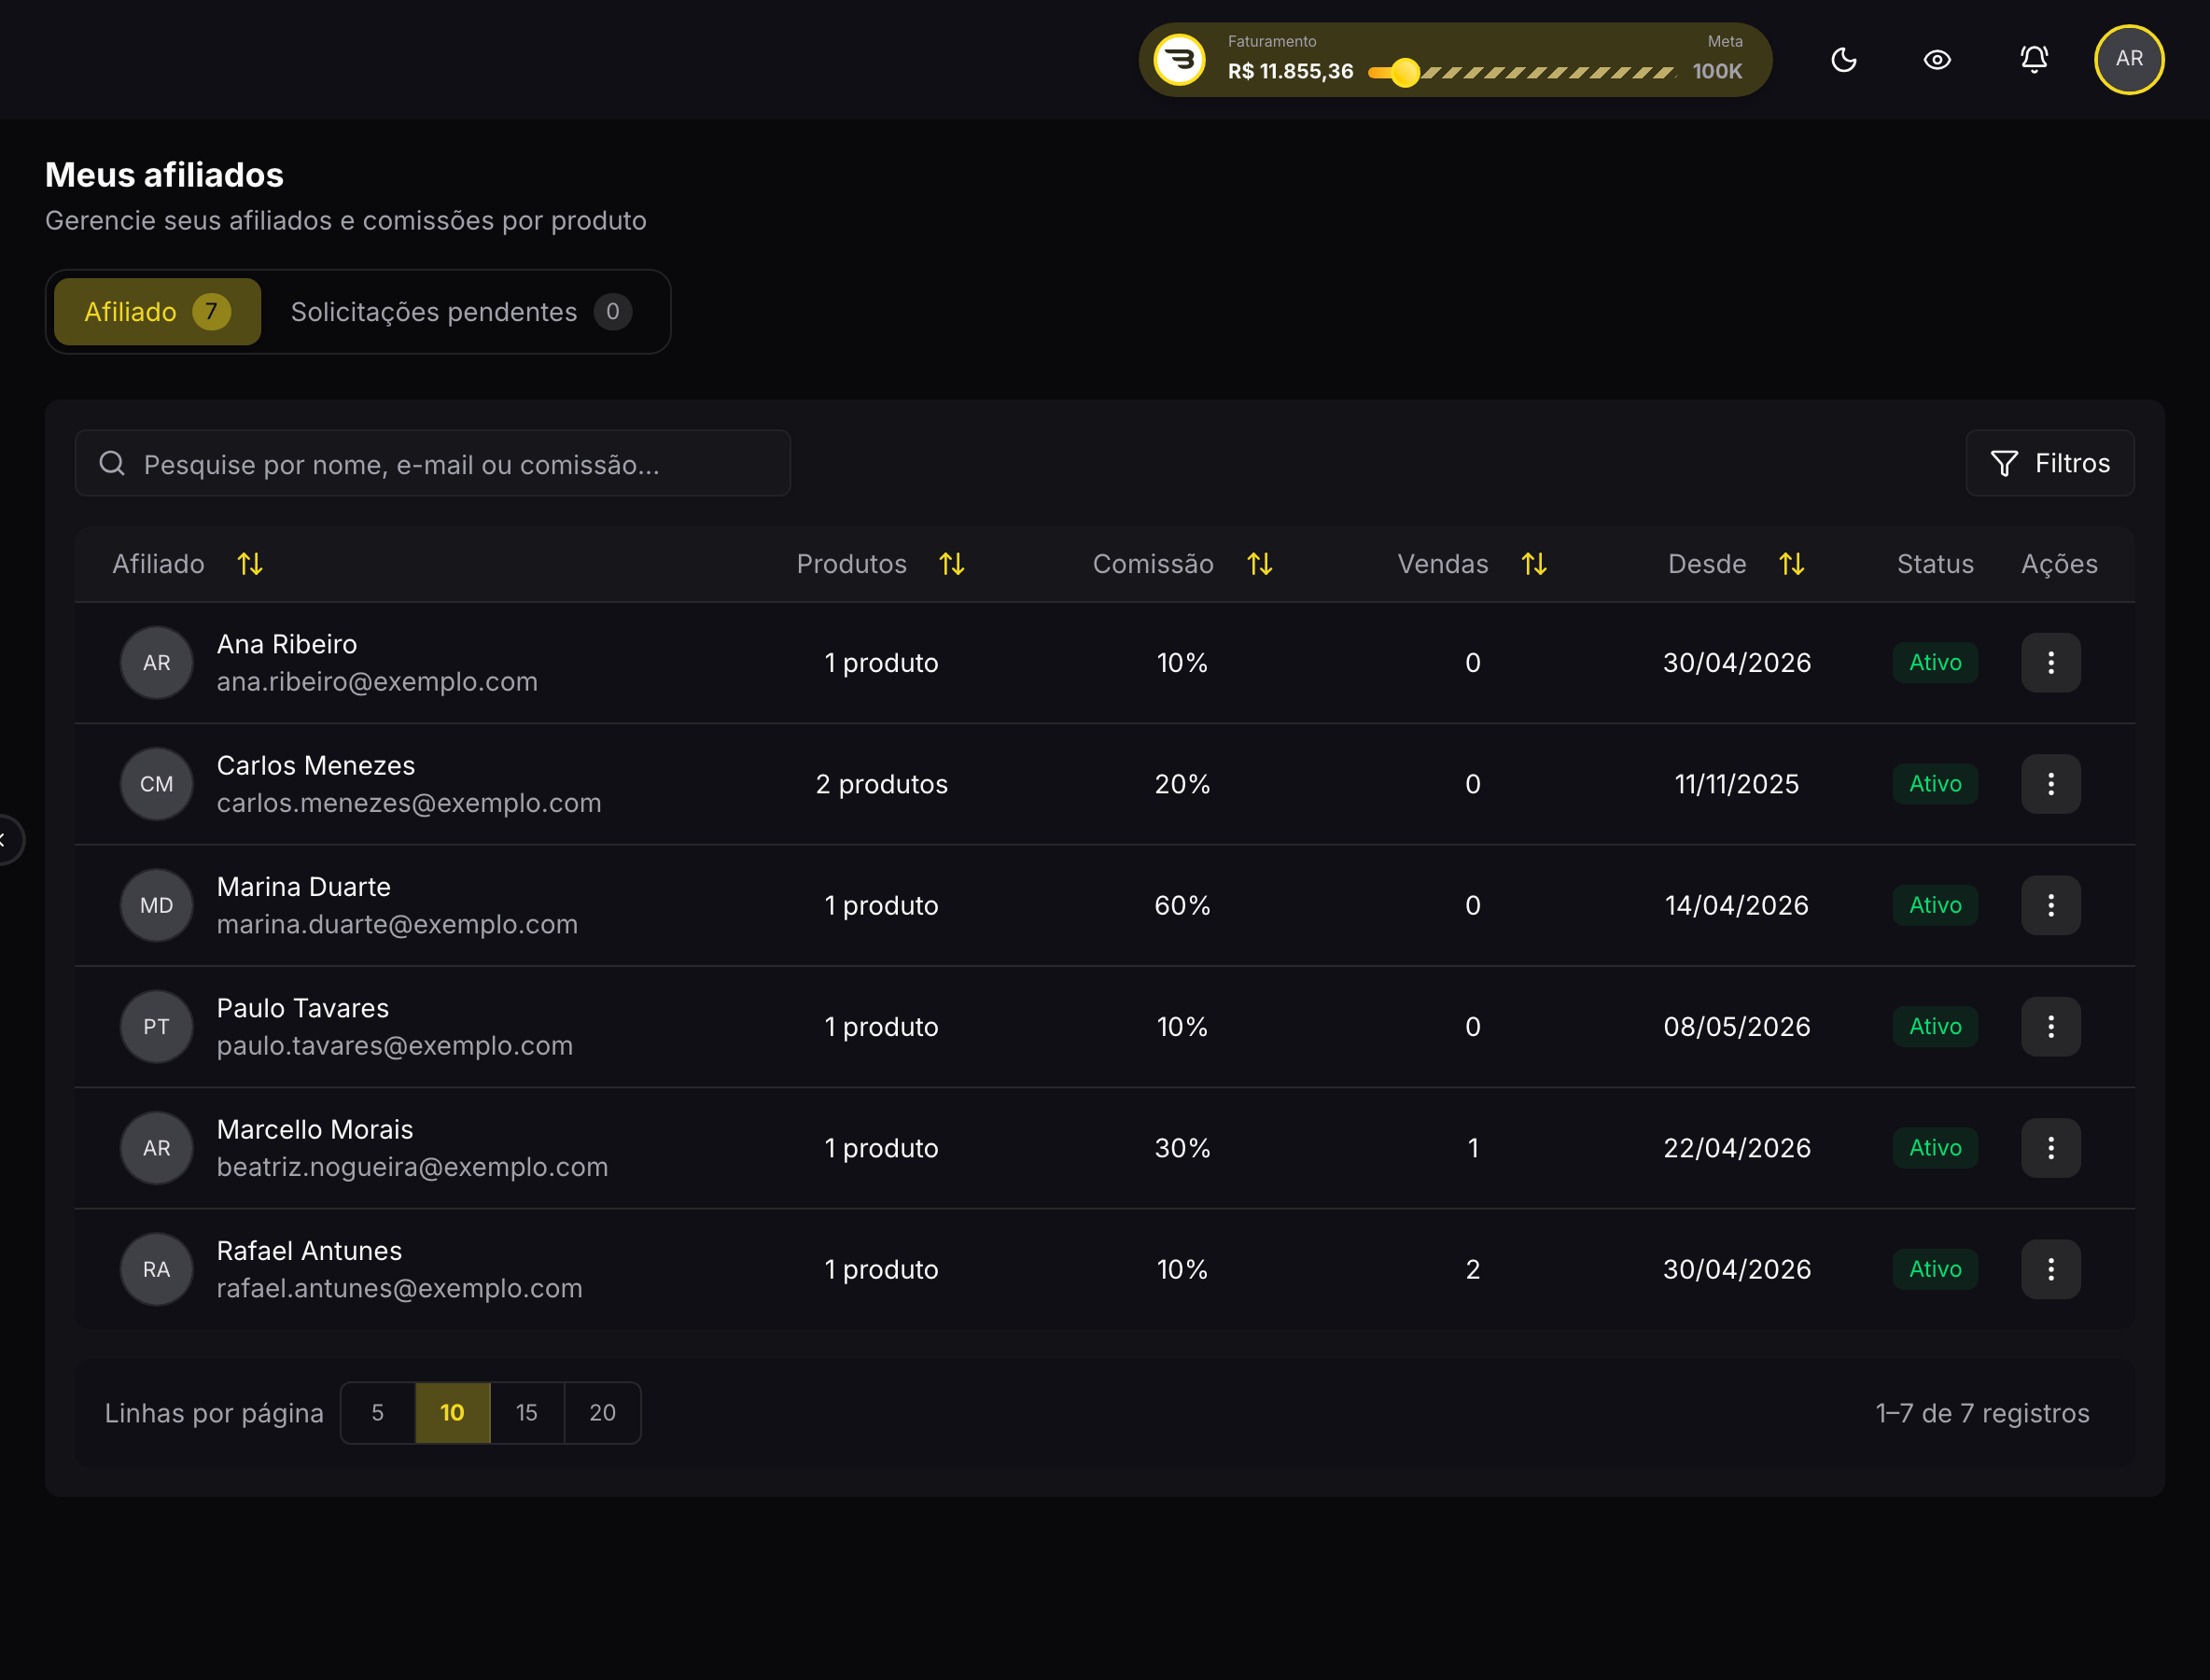Viewport: 2210px width, 1680px height.
Task: Click the brand logo in the Faturamento bar
Action: pyautogui.click(x=1180, y=60)
